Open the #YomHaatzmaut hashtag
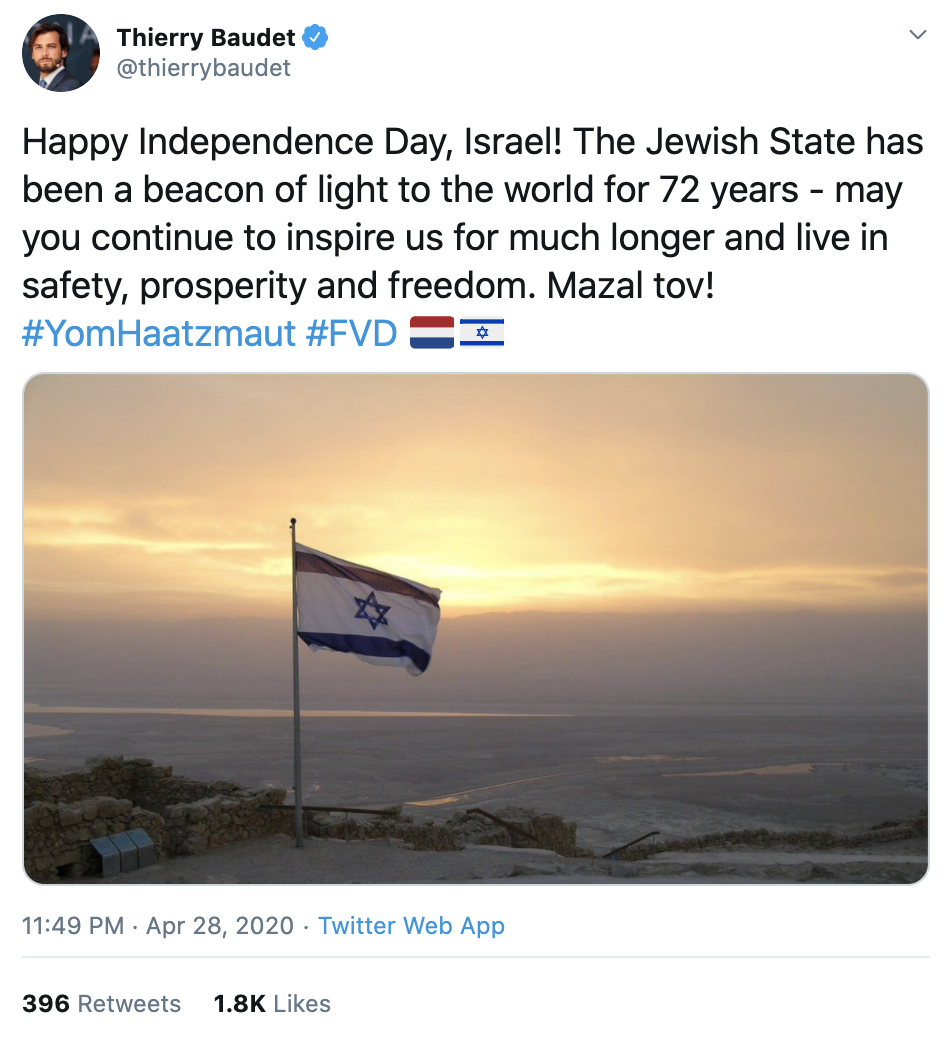Image resolution: width=950 pixels, height=1038 pixels. point(158,333)
